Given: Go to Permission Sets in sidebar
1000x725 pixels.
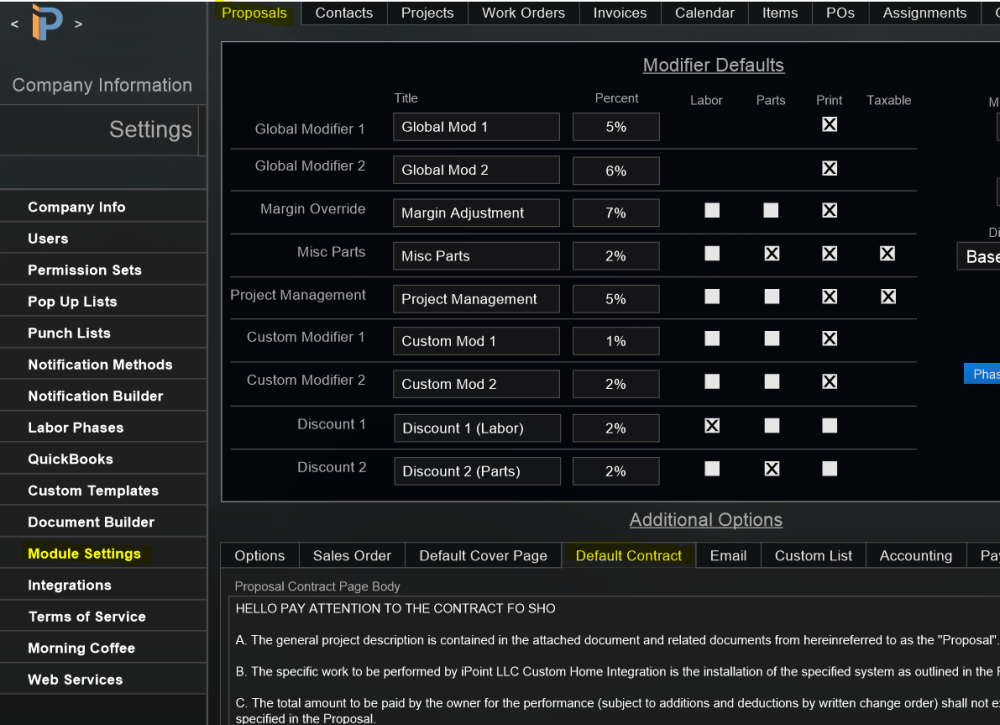Looking at the screenshot, I should [85, 270].
